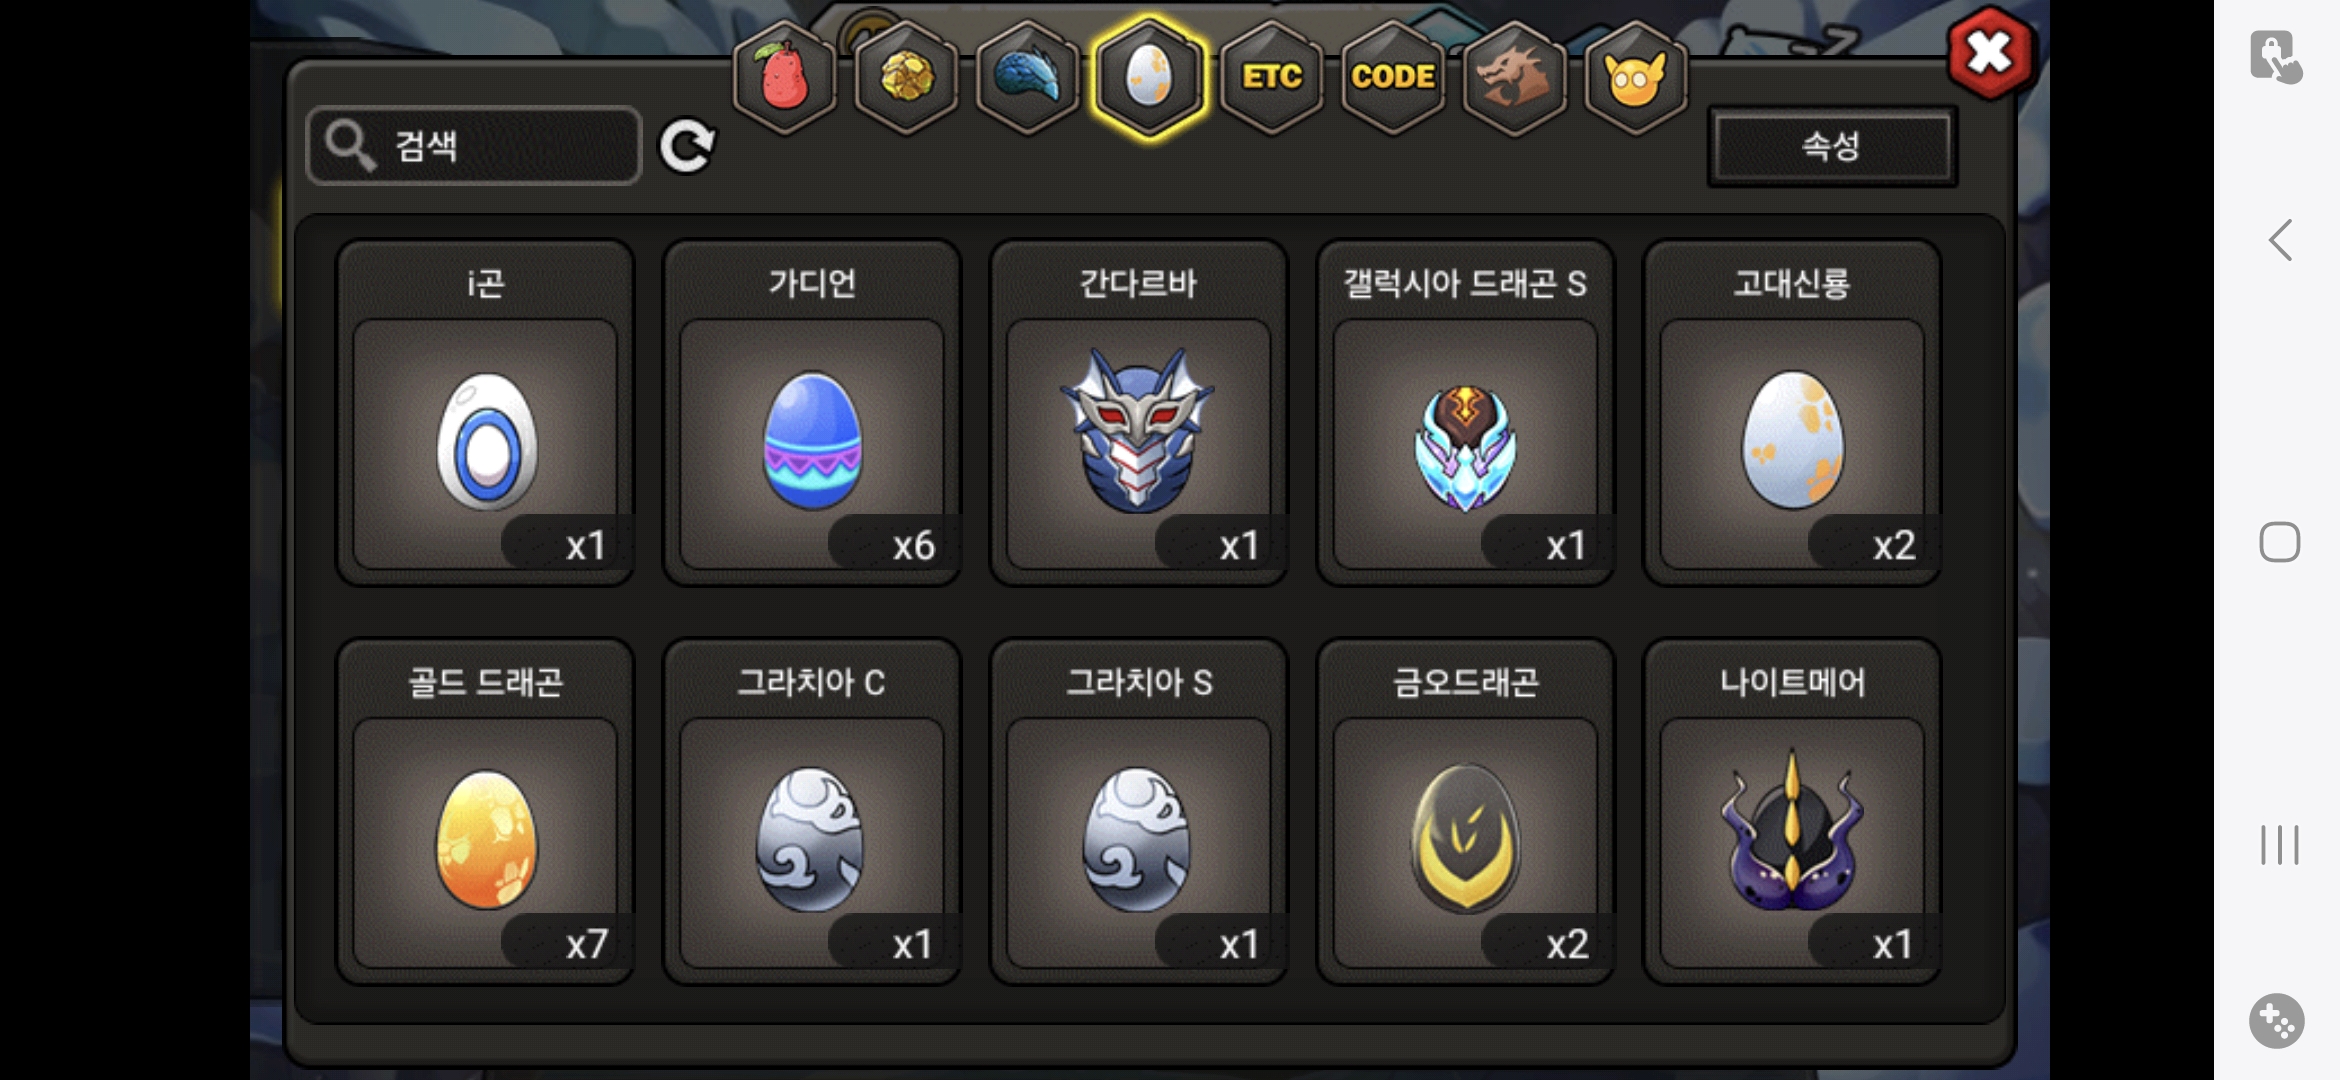
Task: Select the 나이트메어 horned egg
Action: [x=1792, y=811]
